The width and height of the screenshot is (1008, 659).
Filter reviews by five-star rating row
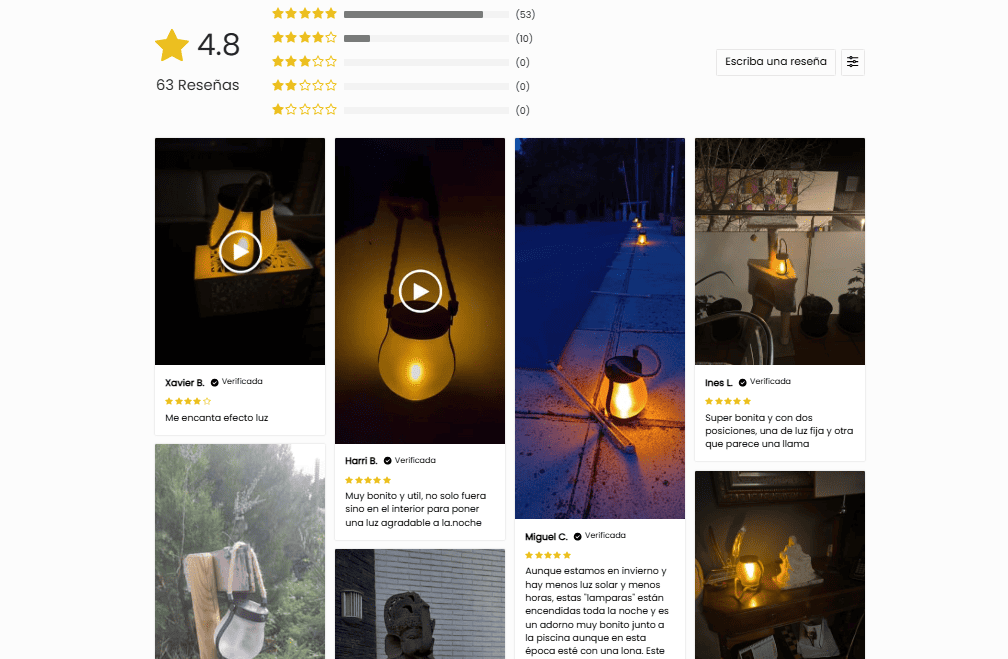pyautogui.click(x=403, y=14)
